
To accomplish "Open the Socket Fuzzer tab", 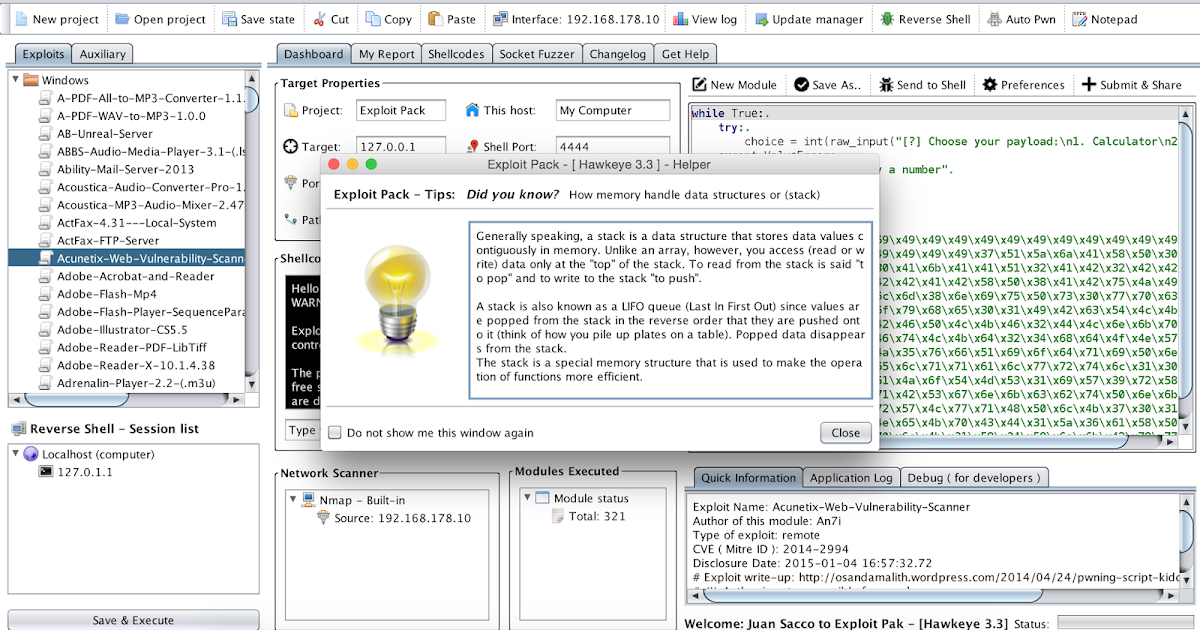I will 537,54.
